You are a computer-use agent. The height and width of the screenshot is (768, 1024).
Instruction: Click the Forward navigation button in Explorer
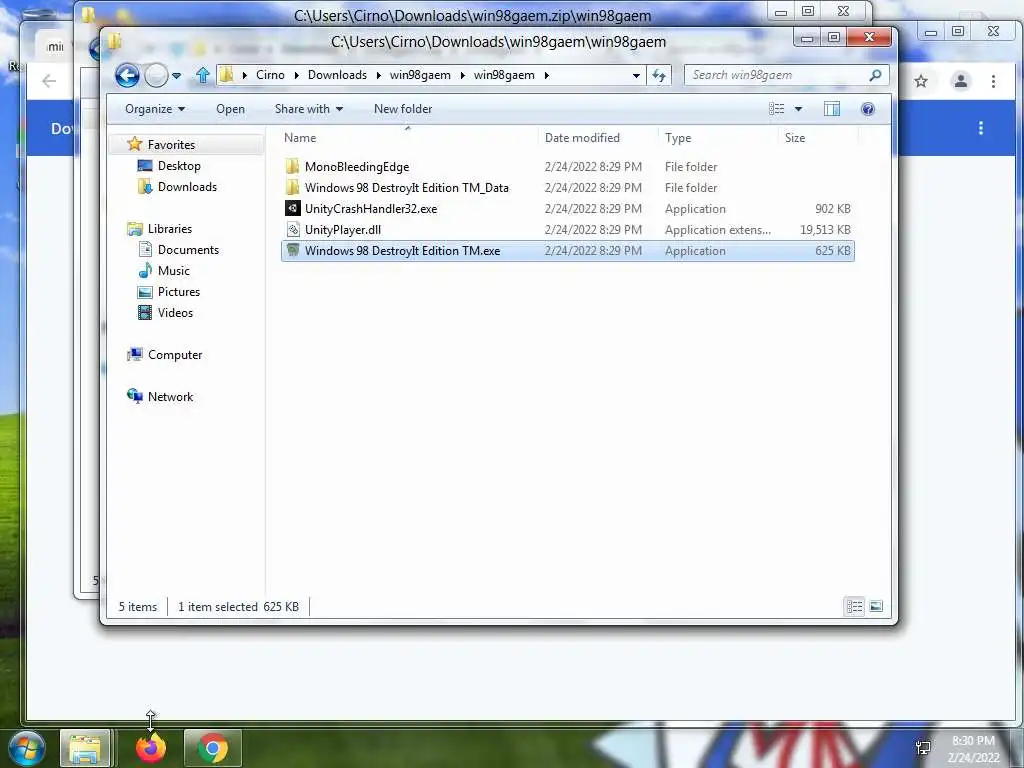click(x=156, y=76)
